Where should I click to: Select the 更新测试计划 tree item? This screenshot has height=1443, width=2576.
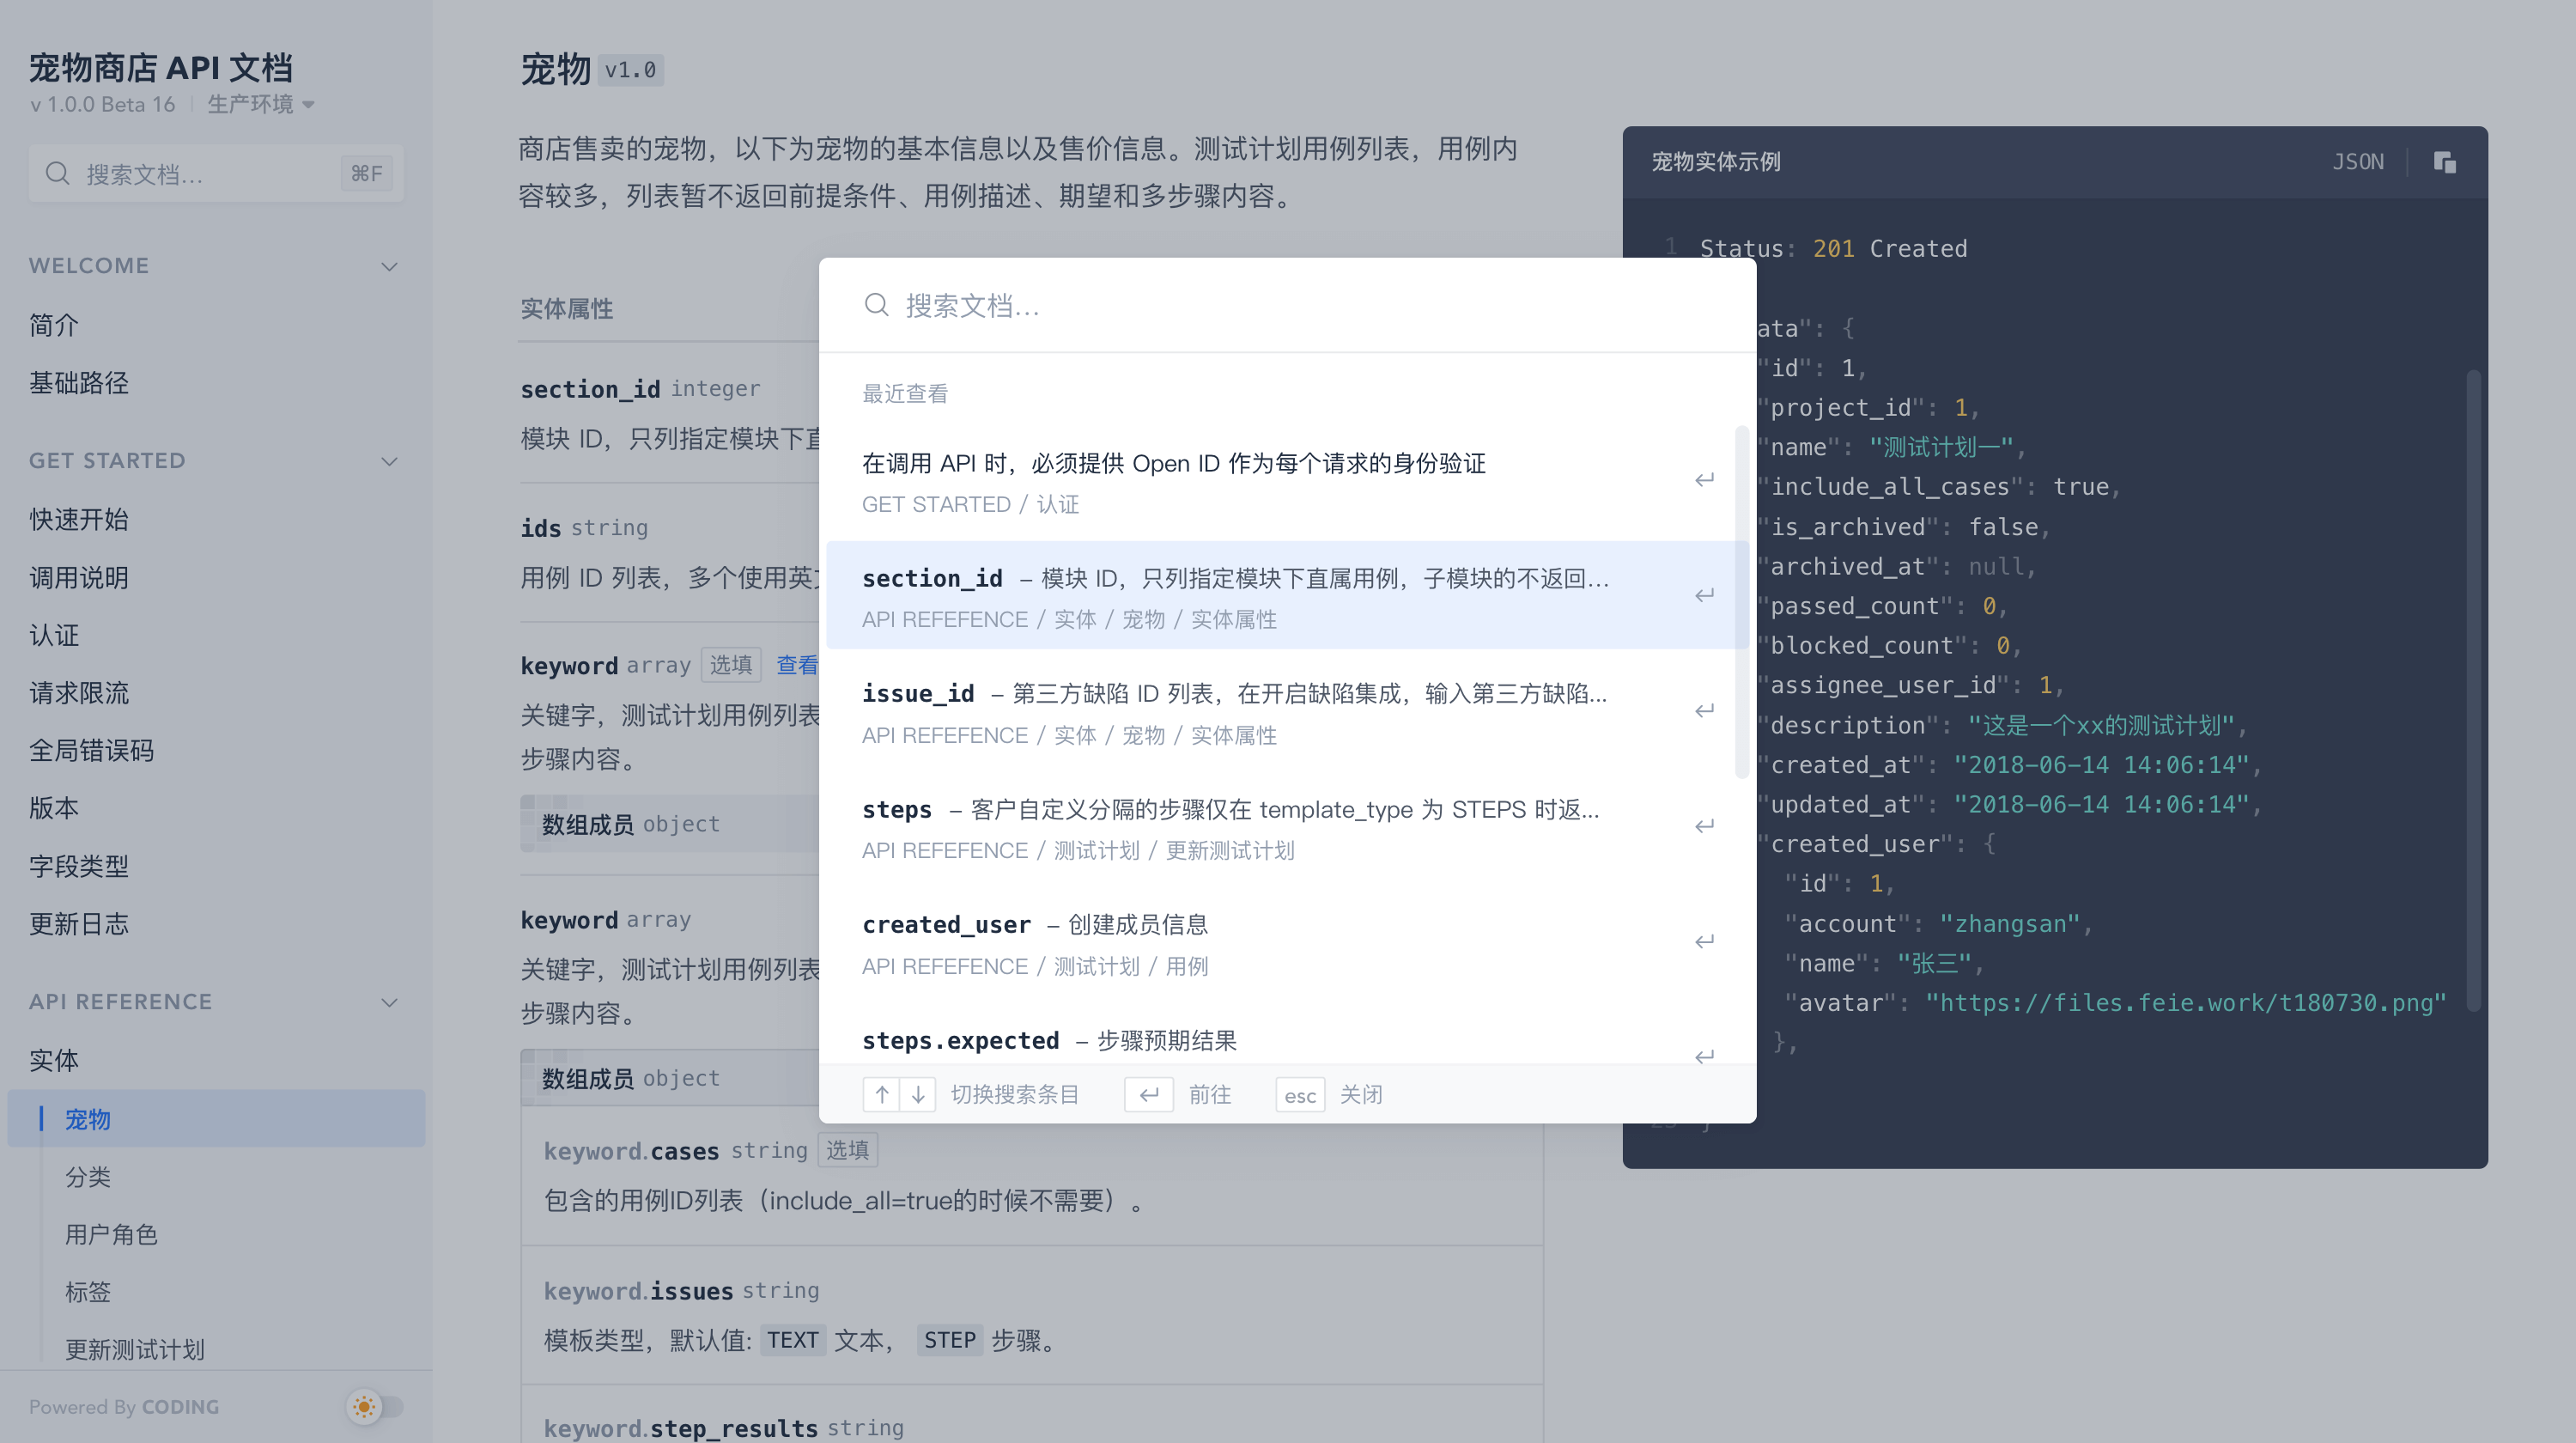tap(135, 1350)
